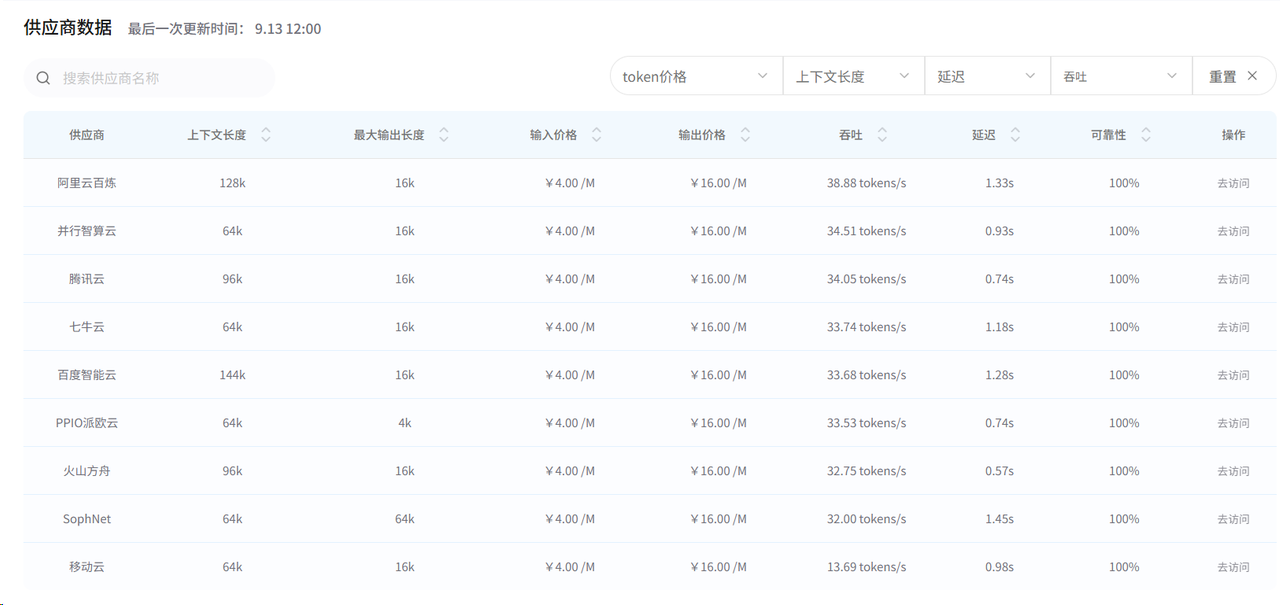
Task: Open the 吞吐 filter dropdown
Action: 1121,76
